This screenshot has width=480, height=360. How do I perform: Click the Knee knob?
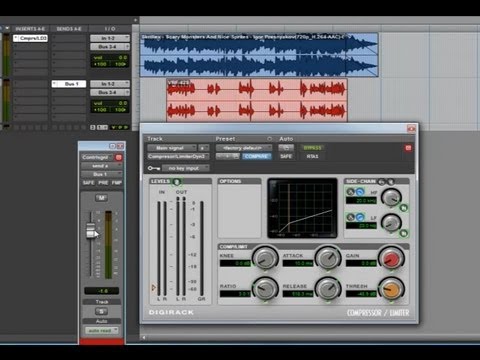pyautogui.click(x=265, y=258)
